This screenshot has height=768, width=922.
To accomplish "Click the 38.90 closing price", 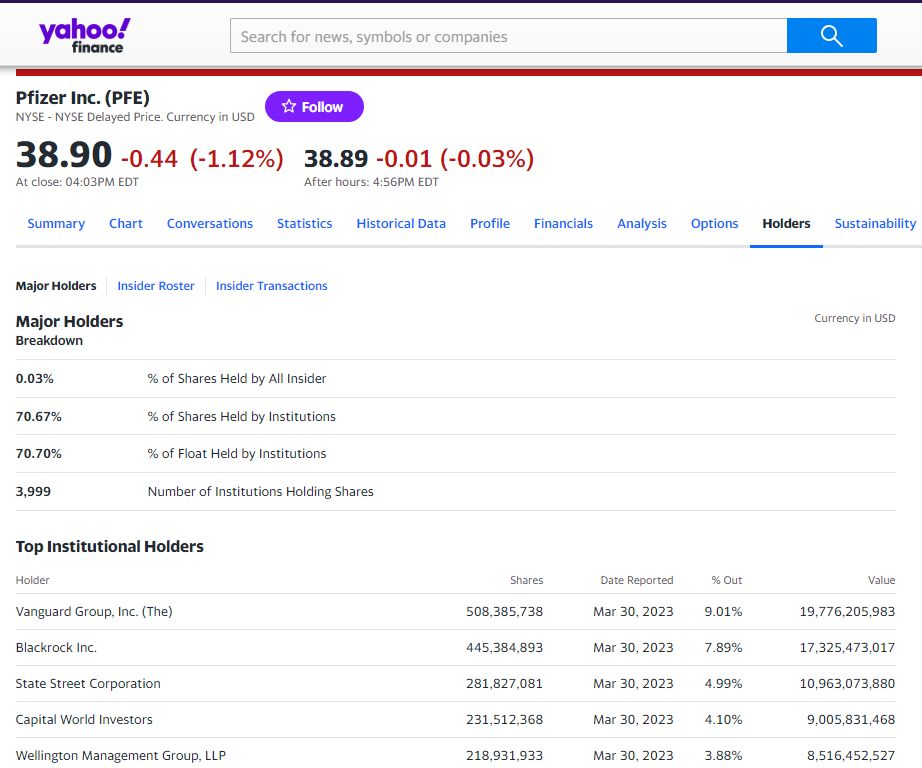I will point(64,155).
